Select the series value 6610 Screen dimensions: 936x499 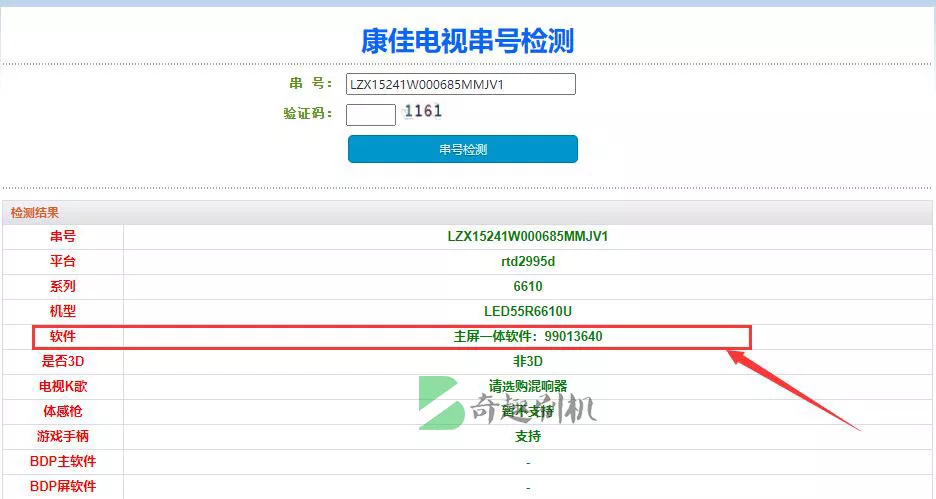(528, 287)
